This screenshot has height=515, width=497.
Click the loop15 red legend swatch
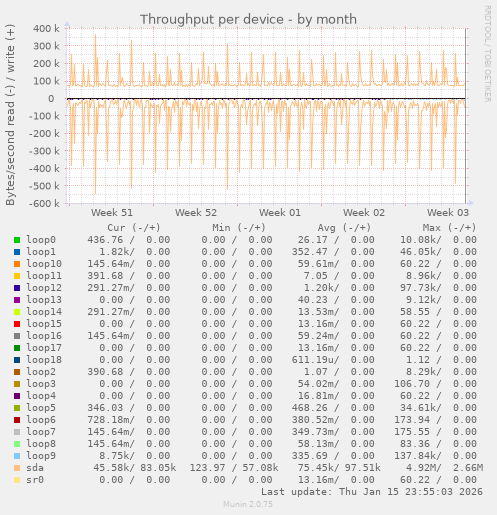point(17,324)
